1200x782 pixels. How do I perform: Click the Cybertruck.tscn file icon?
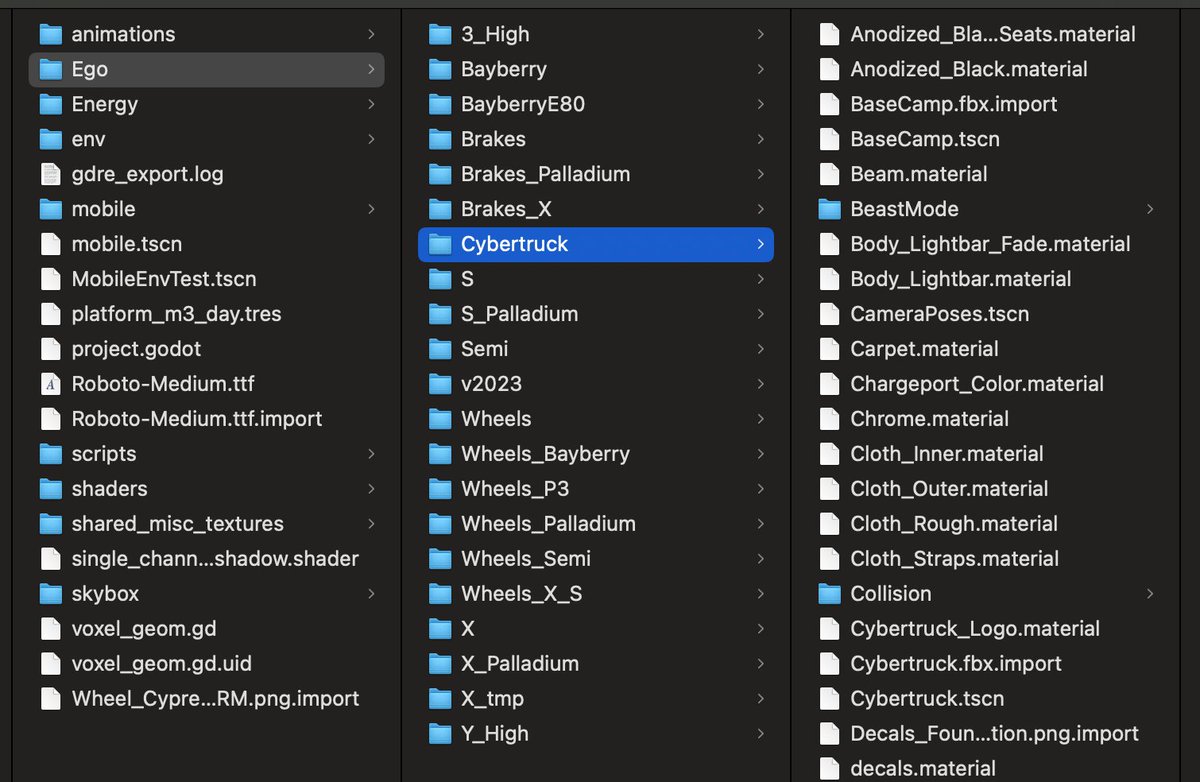829,699
